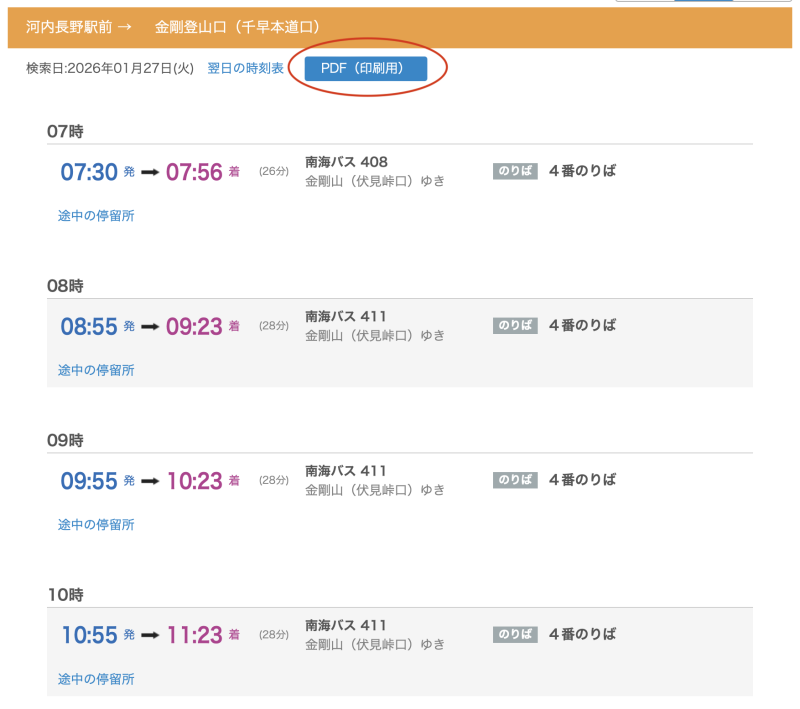
Task: Select the のりば badge in the 09:55 row
Action: 515,480
